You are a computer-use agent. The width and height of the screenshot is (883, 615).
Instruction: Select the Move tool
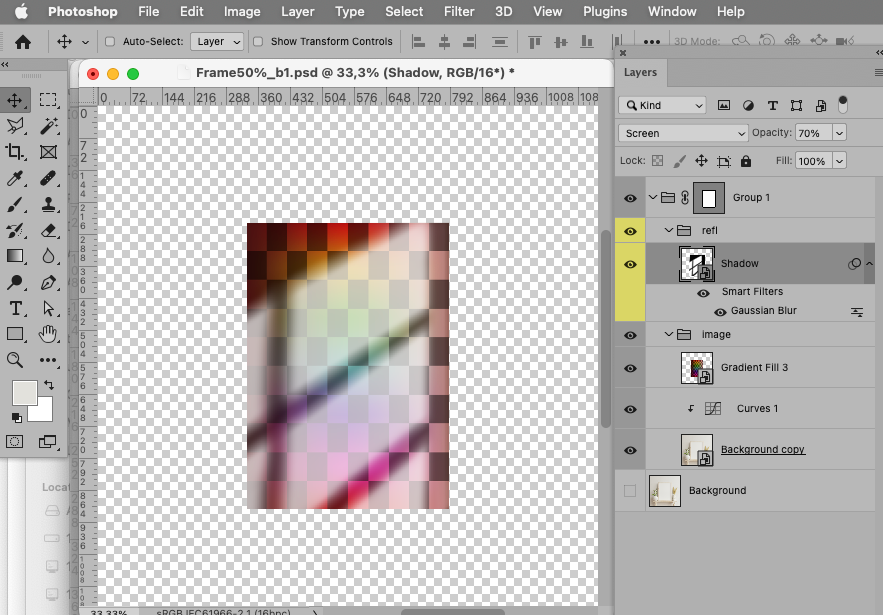click(x=17, y=100)
